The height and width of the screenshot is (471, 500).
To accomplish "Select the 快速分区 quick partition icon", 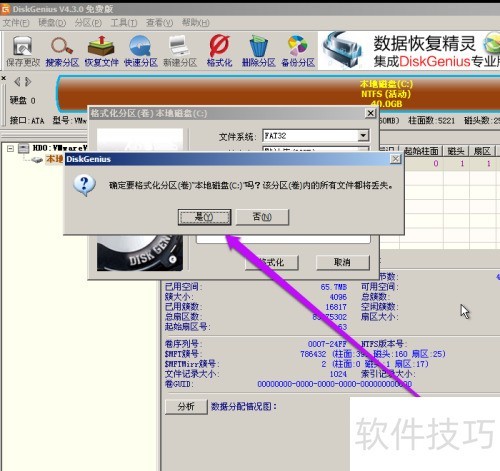I will (140, 51).
